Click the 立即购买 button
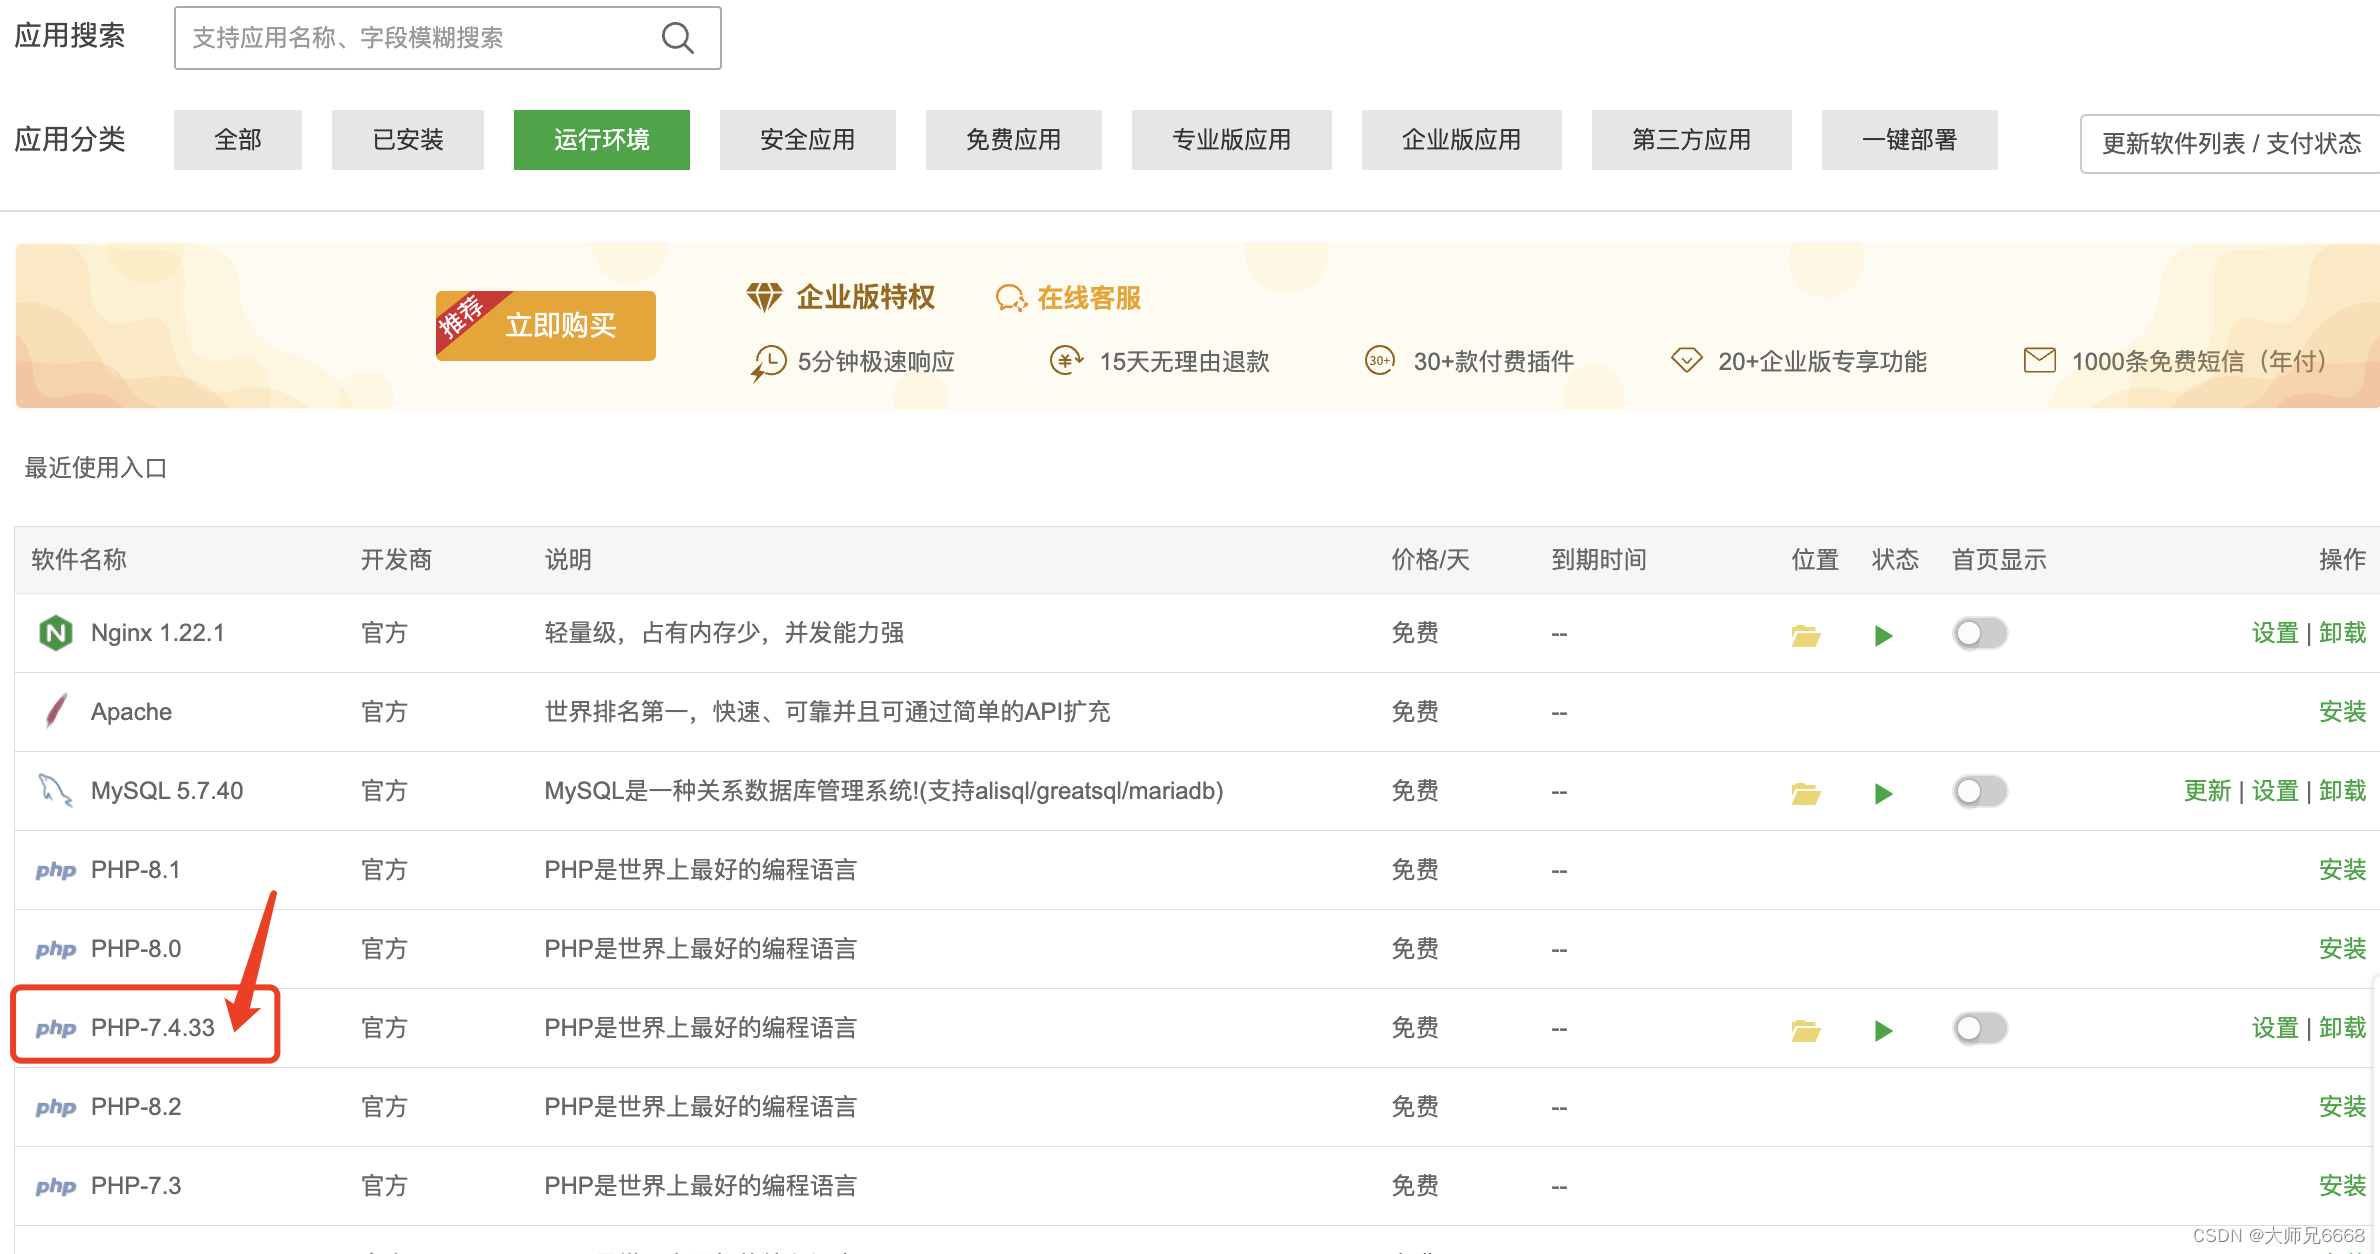2380x1254 pixels. coord(546,325)
